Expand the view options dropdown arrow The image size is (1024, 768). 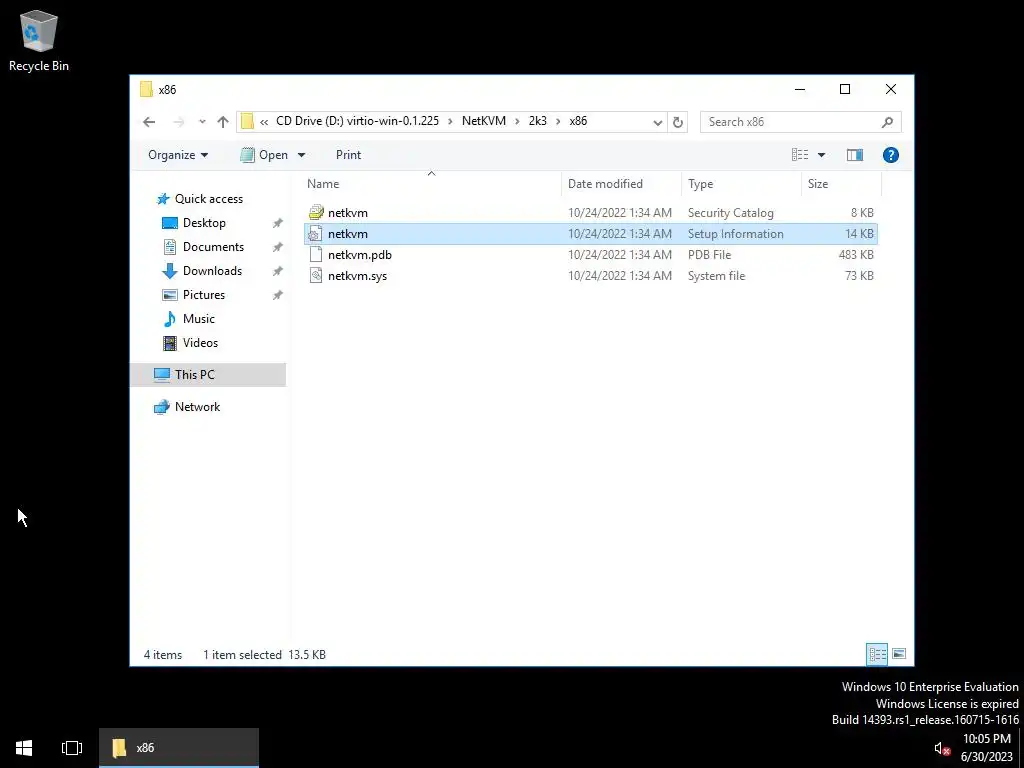coord(822,155)
